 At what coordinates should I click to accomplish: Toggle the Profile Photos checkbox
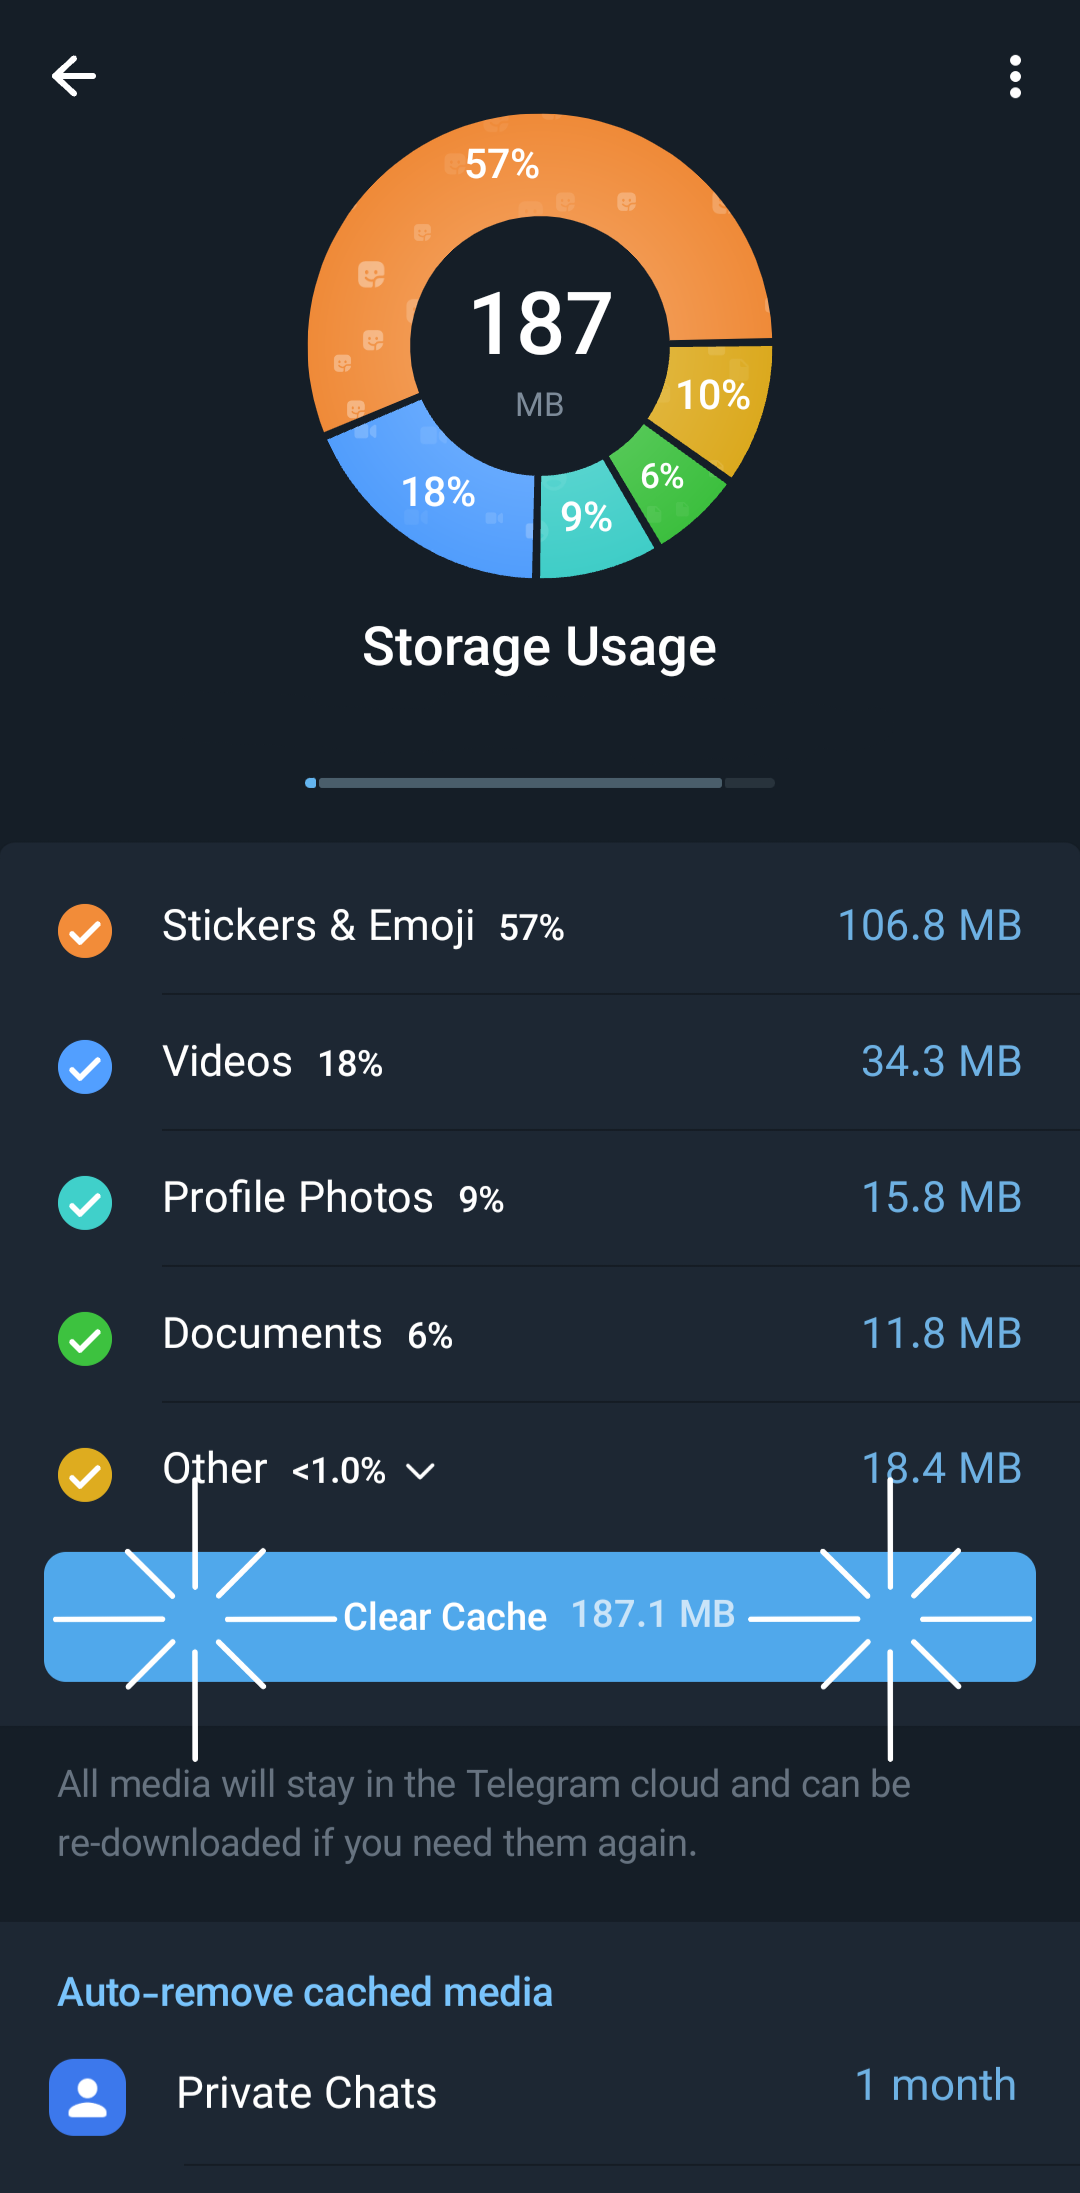(x=85, y=1202)
